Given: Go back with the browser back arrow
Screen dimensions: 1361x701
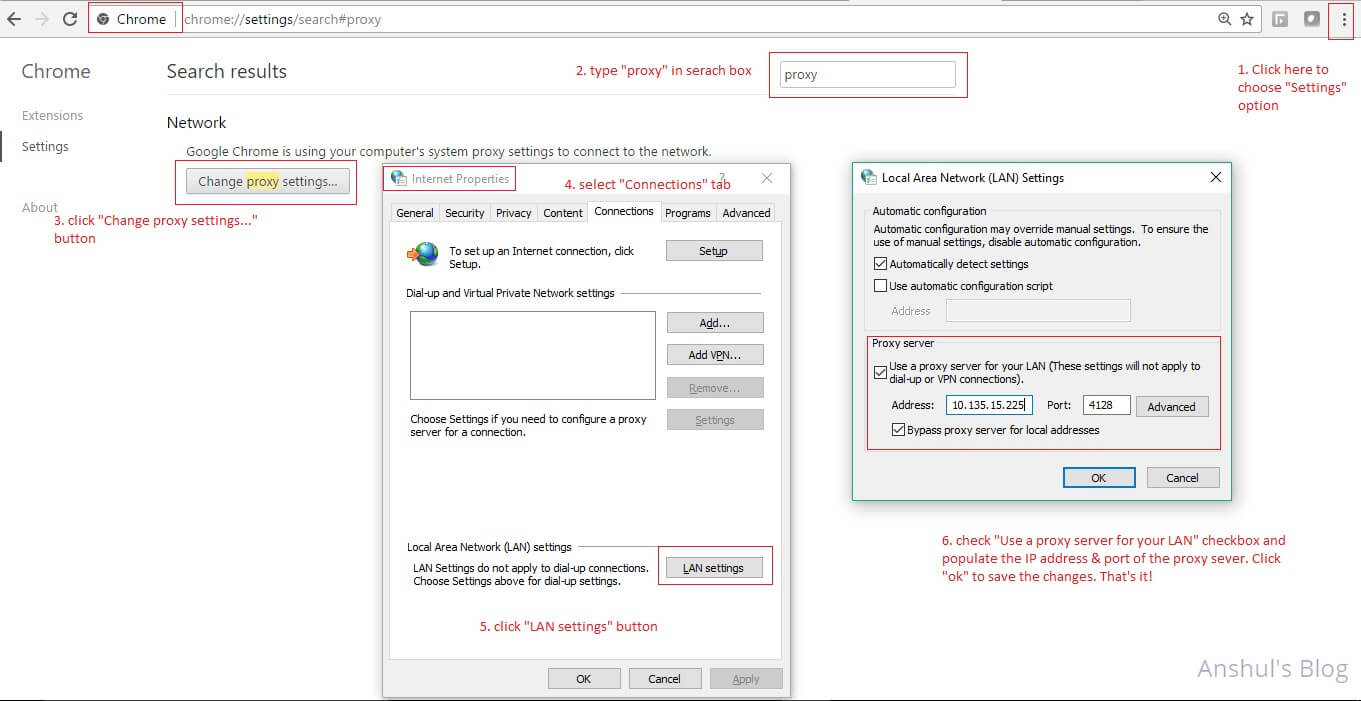Looking at the screenshot, I should 14,19.
